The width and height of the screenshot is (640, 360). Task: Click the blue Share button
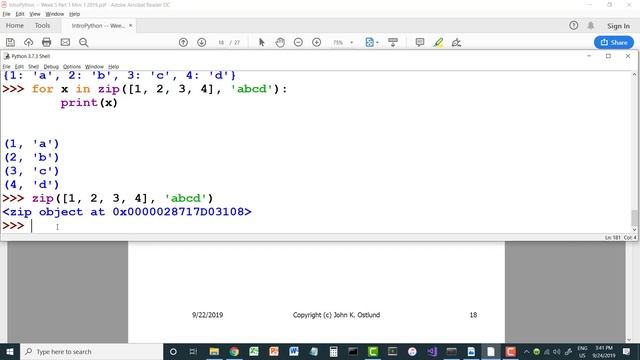(614, 42)
